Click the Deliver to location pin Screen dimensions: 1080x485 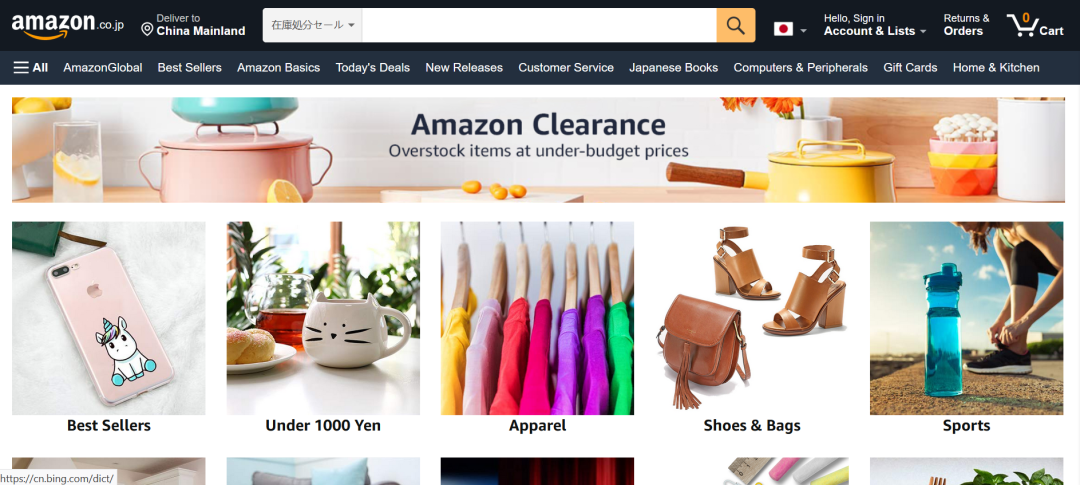pyautogui.click(x=147, y=29)
